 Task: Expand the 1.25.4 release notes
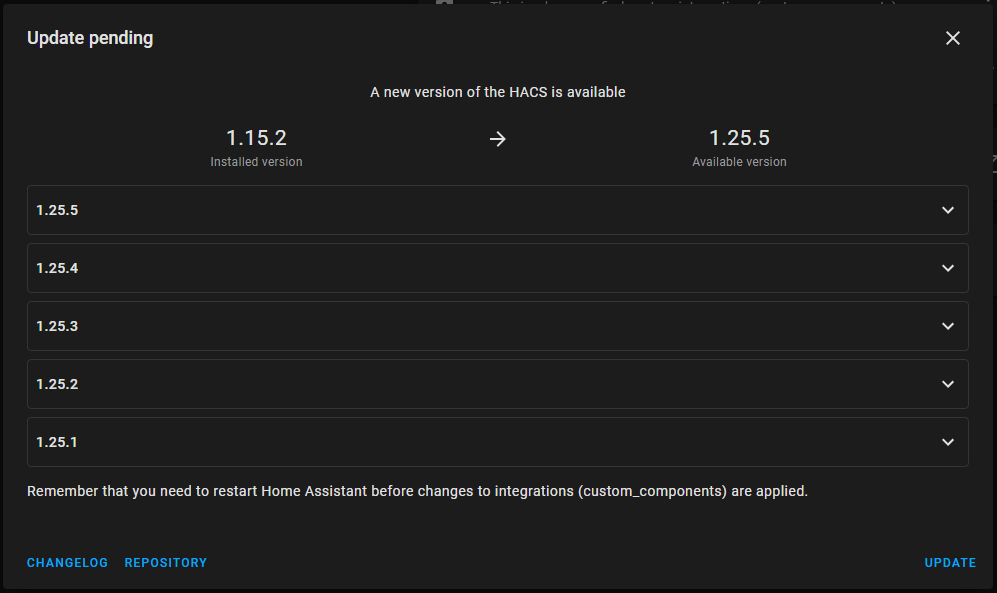[497, 268]
